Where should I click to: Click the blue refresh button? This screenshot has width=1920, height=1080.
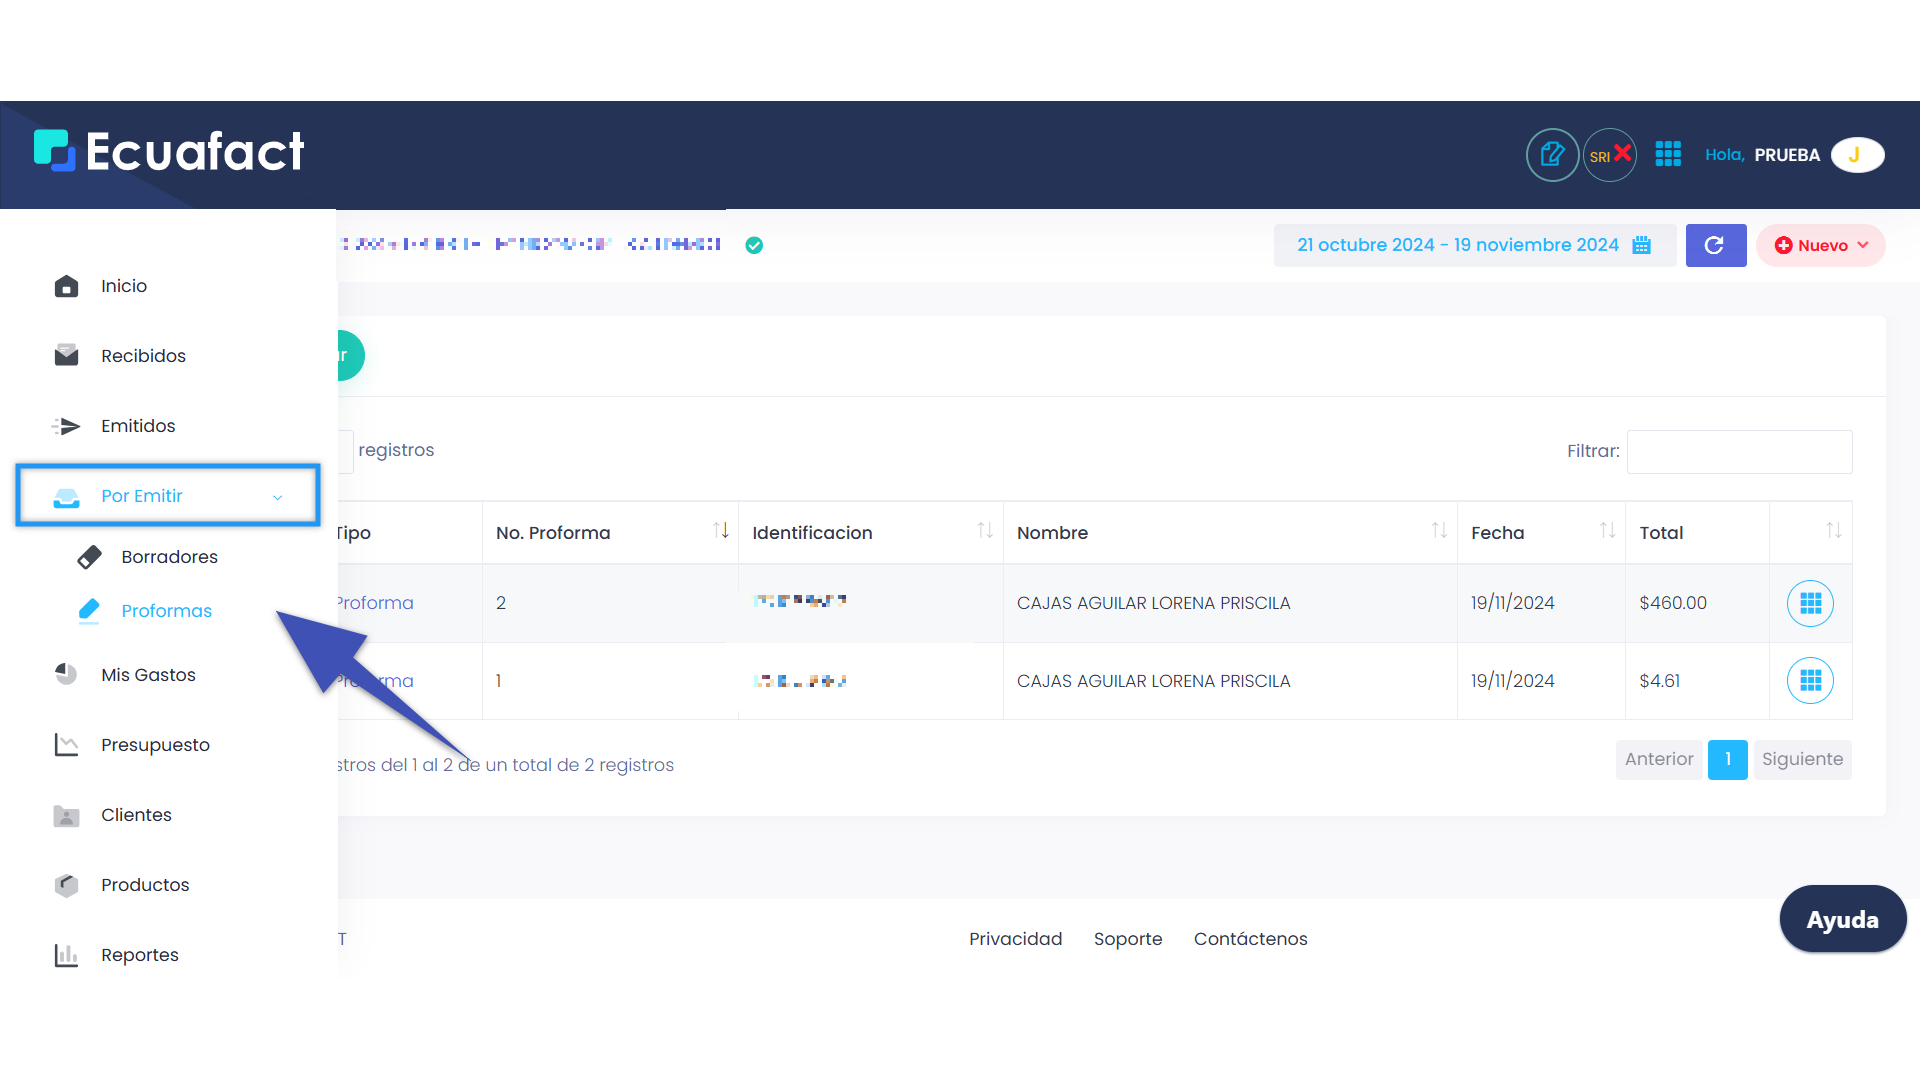pyautogui.click(x=1715, y=245)
